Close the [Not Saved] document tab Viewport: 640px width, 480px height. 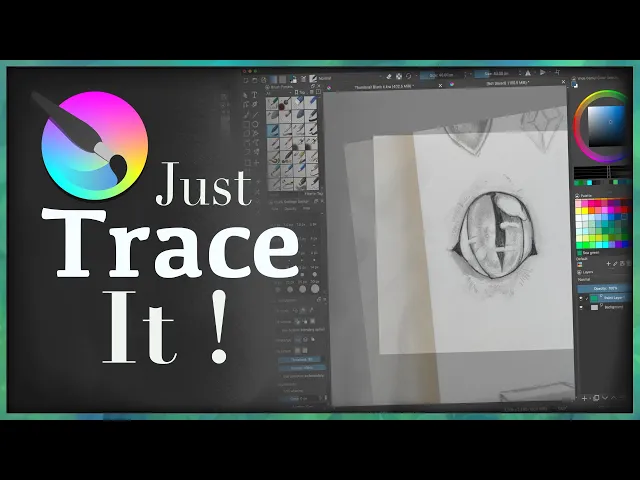(x=563, y=82)
